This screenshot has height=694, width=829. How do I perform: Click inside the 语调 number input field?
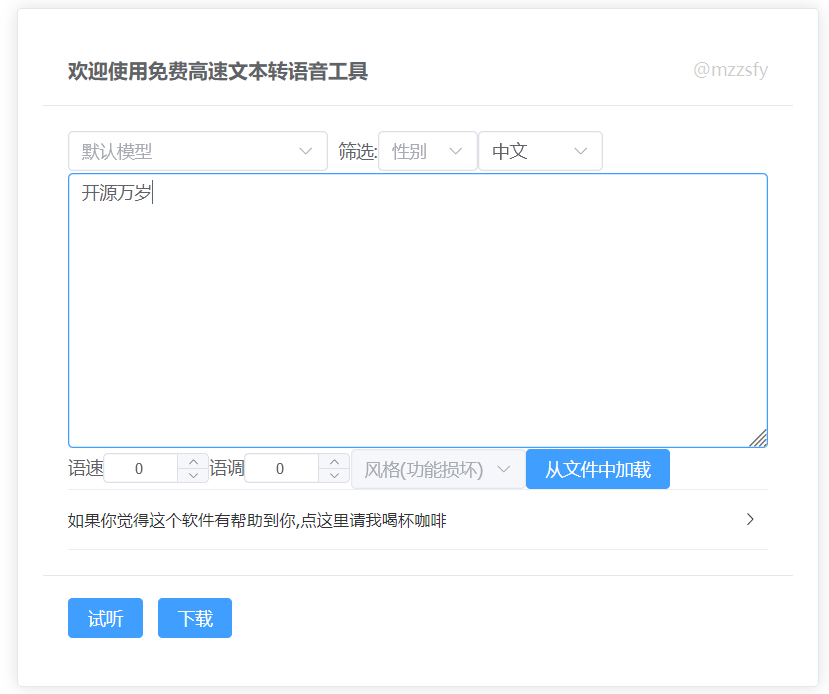[x=280, y=468]
